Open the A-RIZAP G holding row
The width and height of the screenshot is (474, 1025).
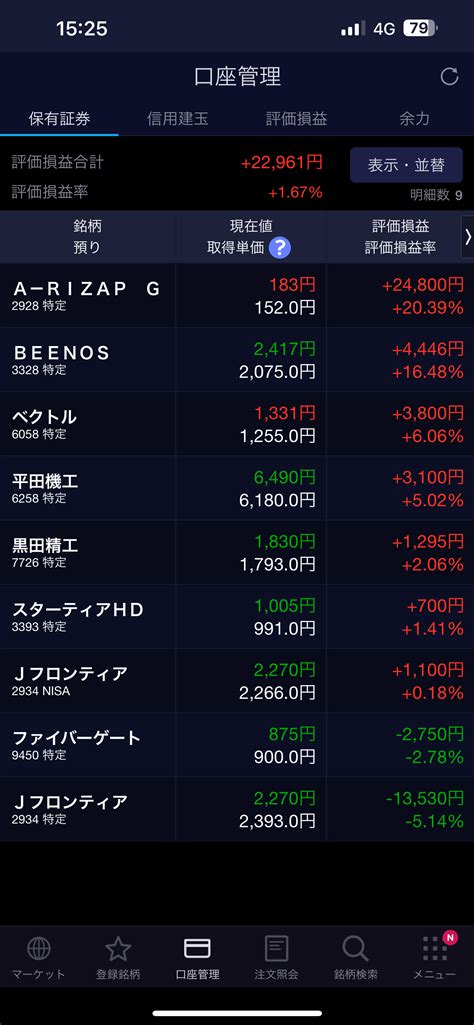237,295
